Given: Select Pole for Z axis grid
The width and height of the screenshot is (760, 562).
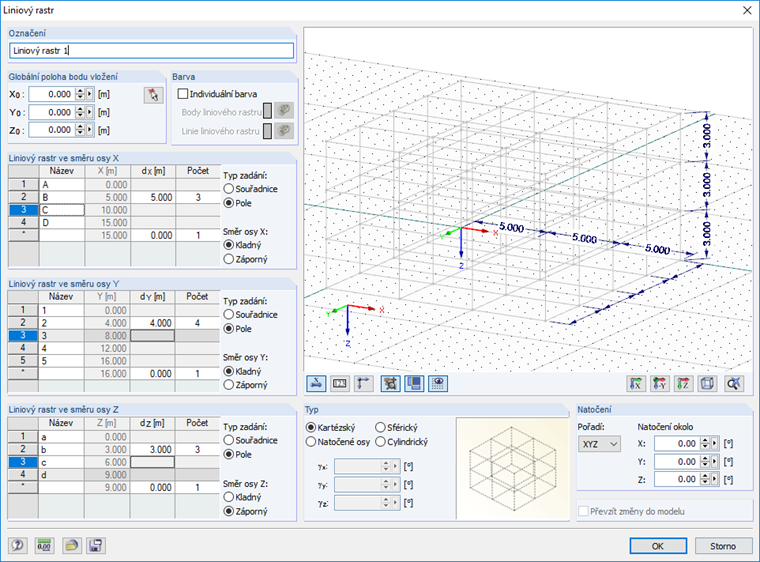Looking at the screenshot, I should point(228,455).
